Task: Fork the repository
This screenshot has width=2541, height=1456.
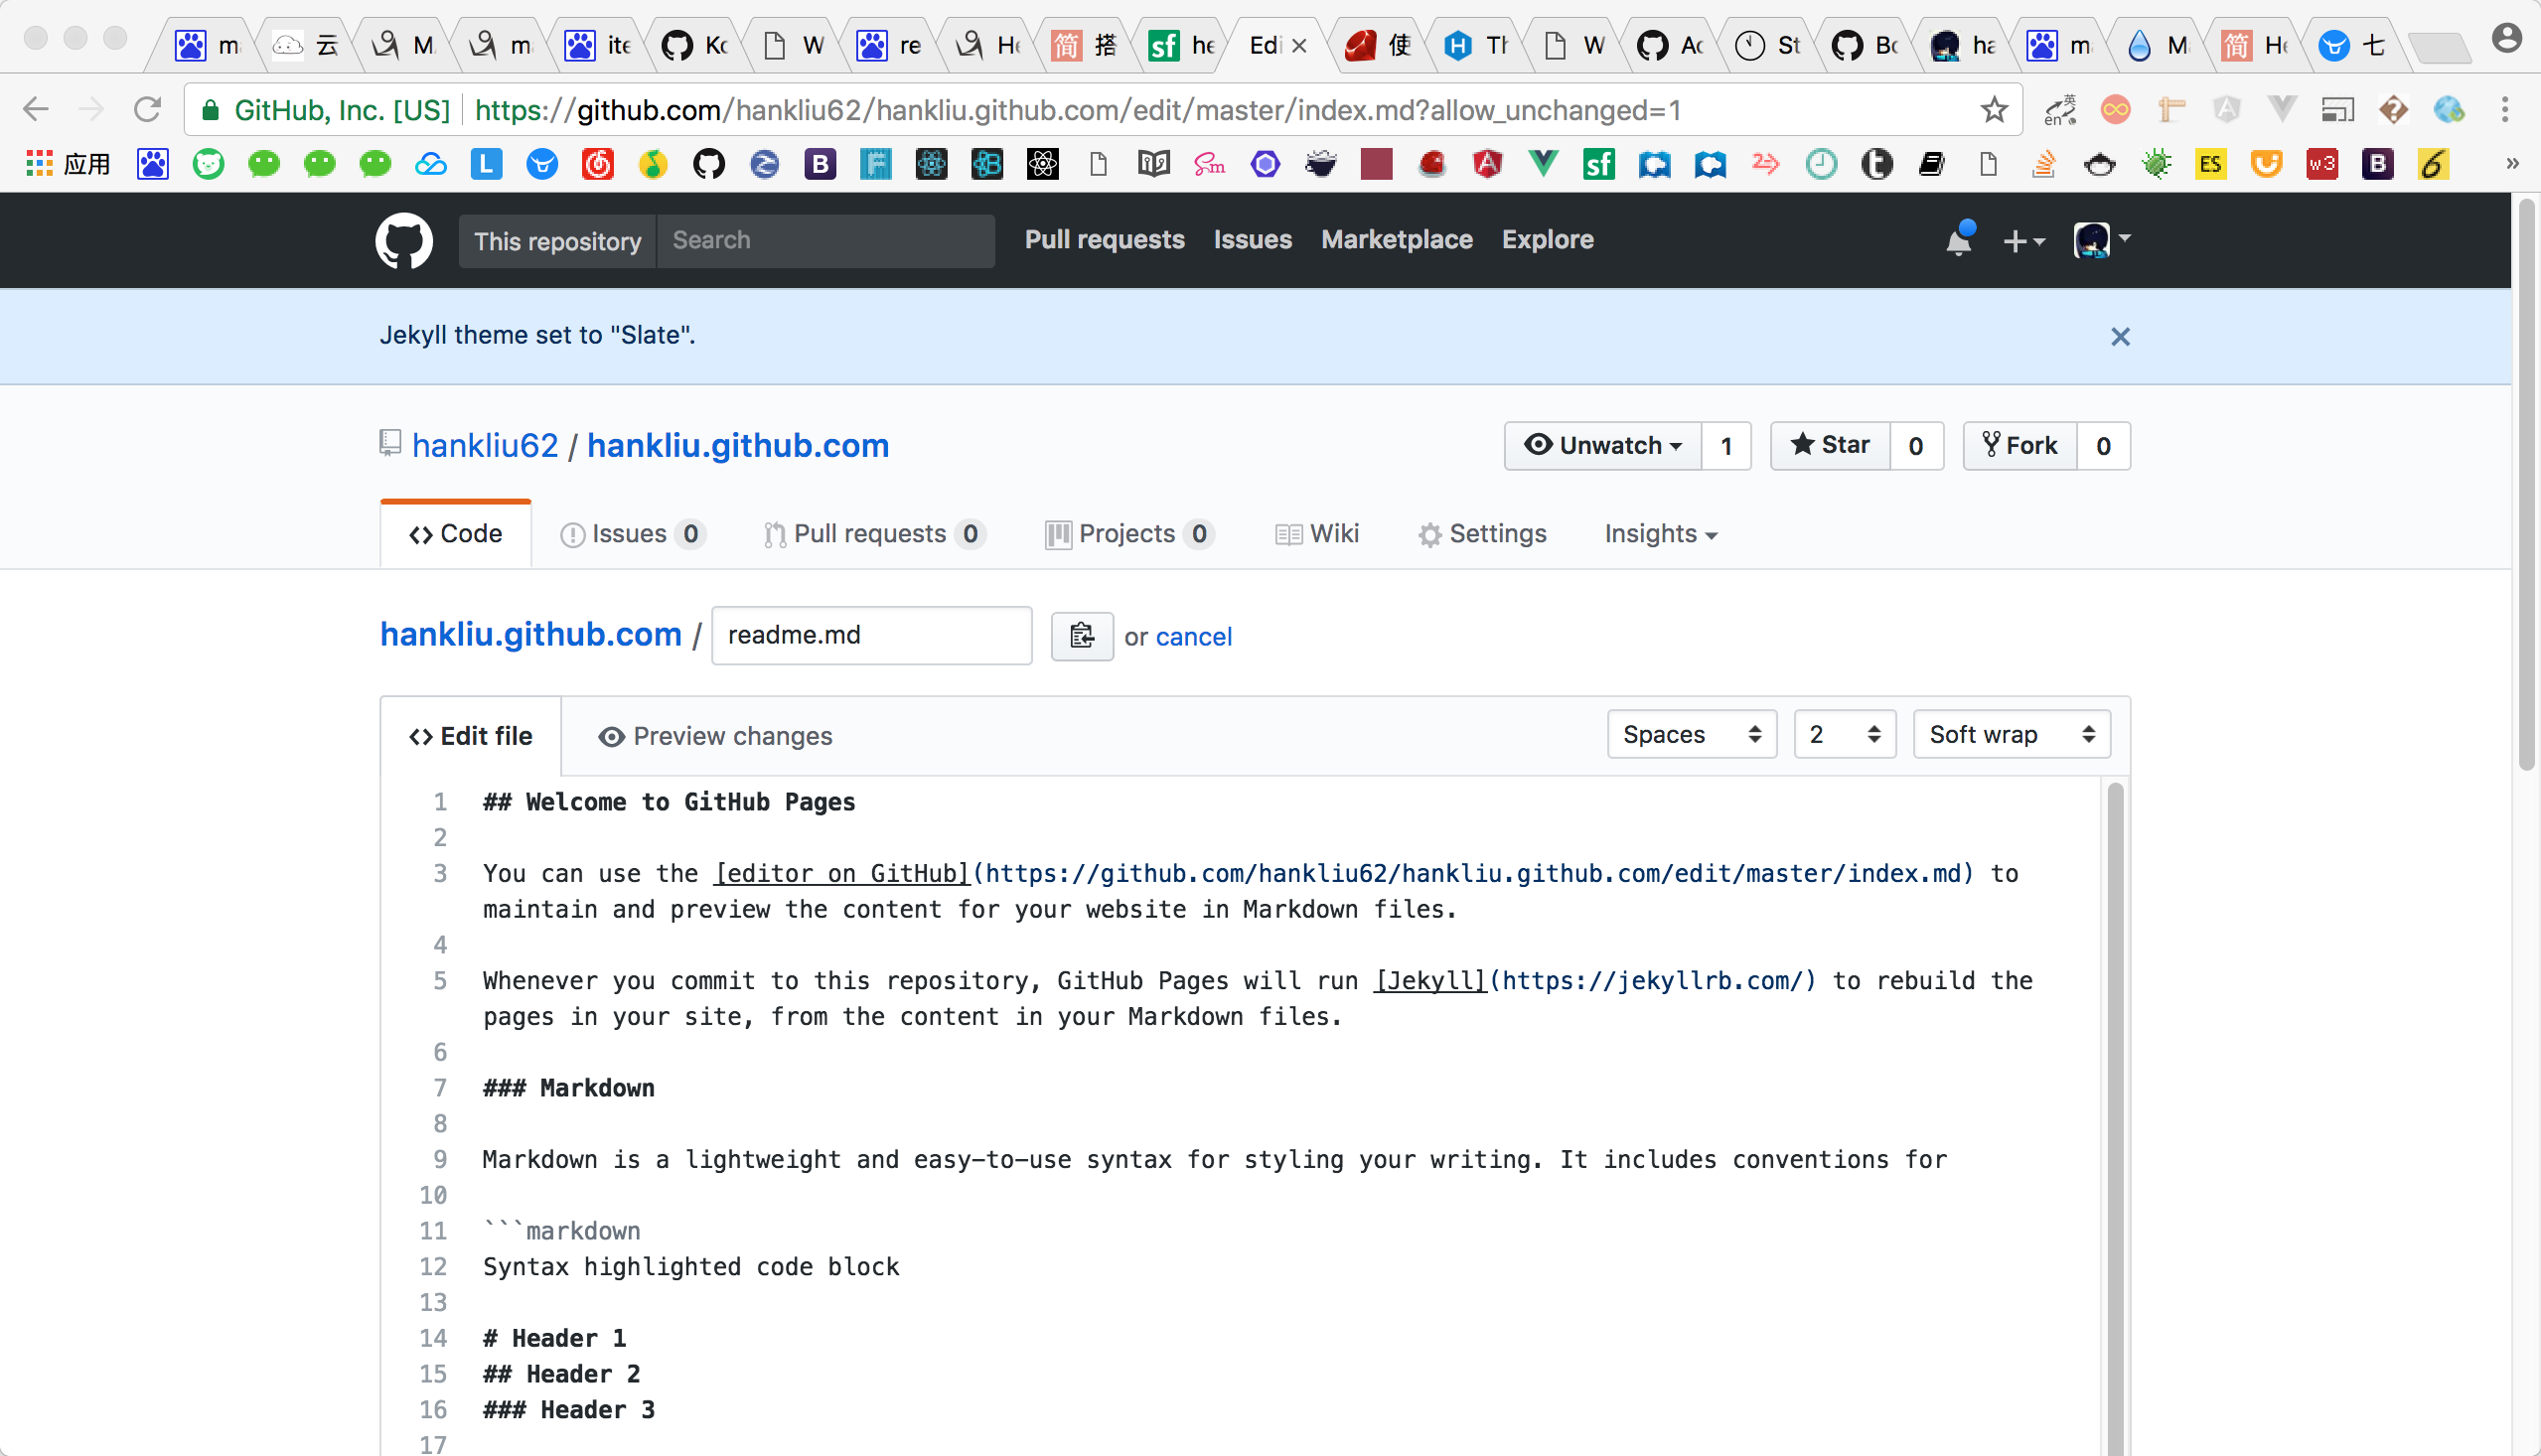Action: (x=2020, y=445)
